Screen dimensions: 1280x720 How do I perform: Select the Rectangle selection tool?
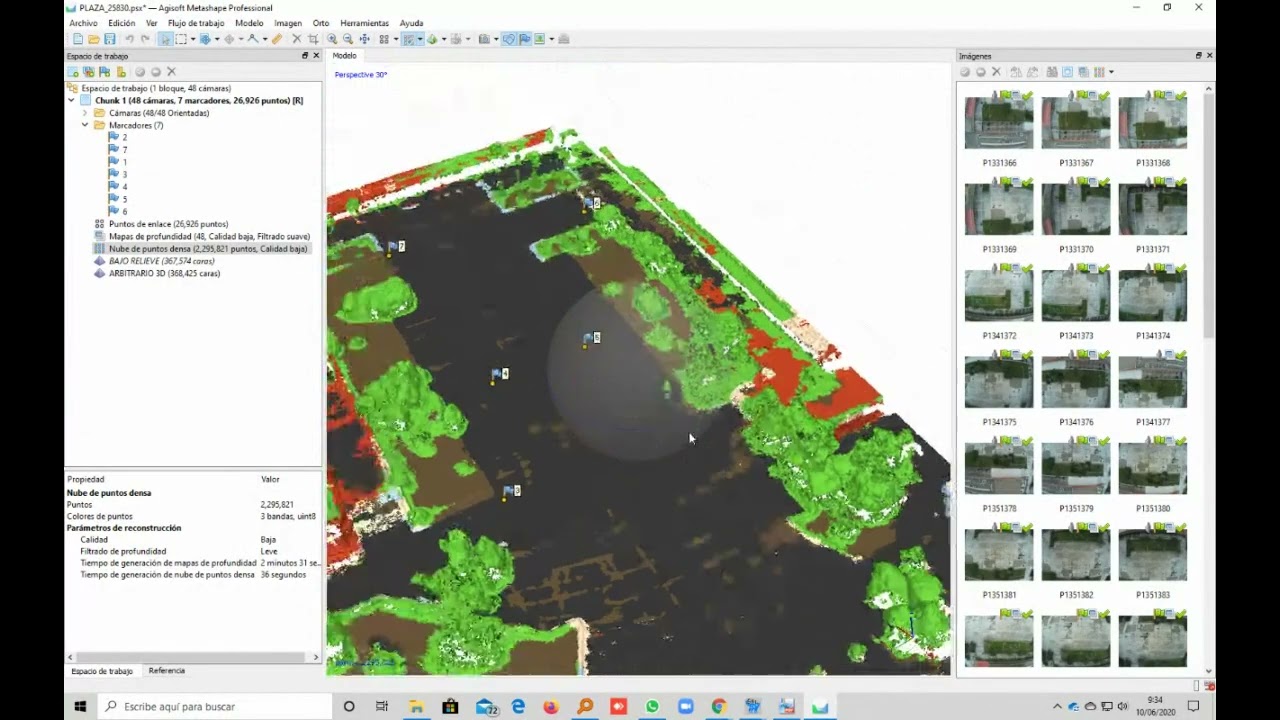coord(181,39)
